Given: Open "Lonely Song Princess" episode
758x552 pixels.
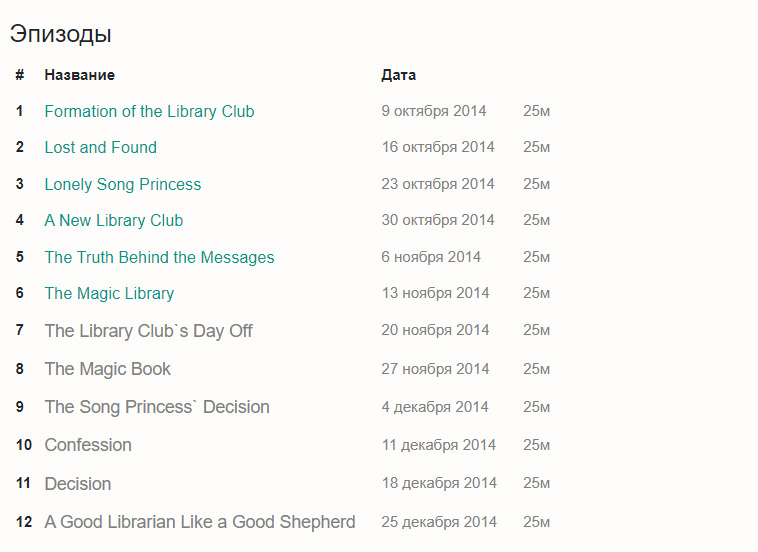Looking at the screenshot, I should click(122, 184).
